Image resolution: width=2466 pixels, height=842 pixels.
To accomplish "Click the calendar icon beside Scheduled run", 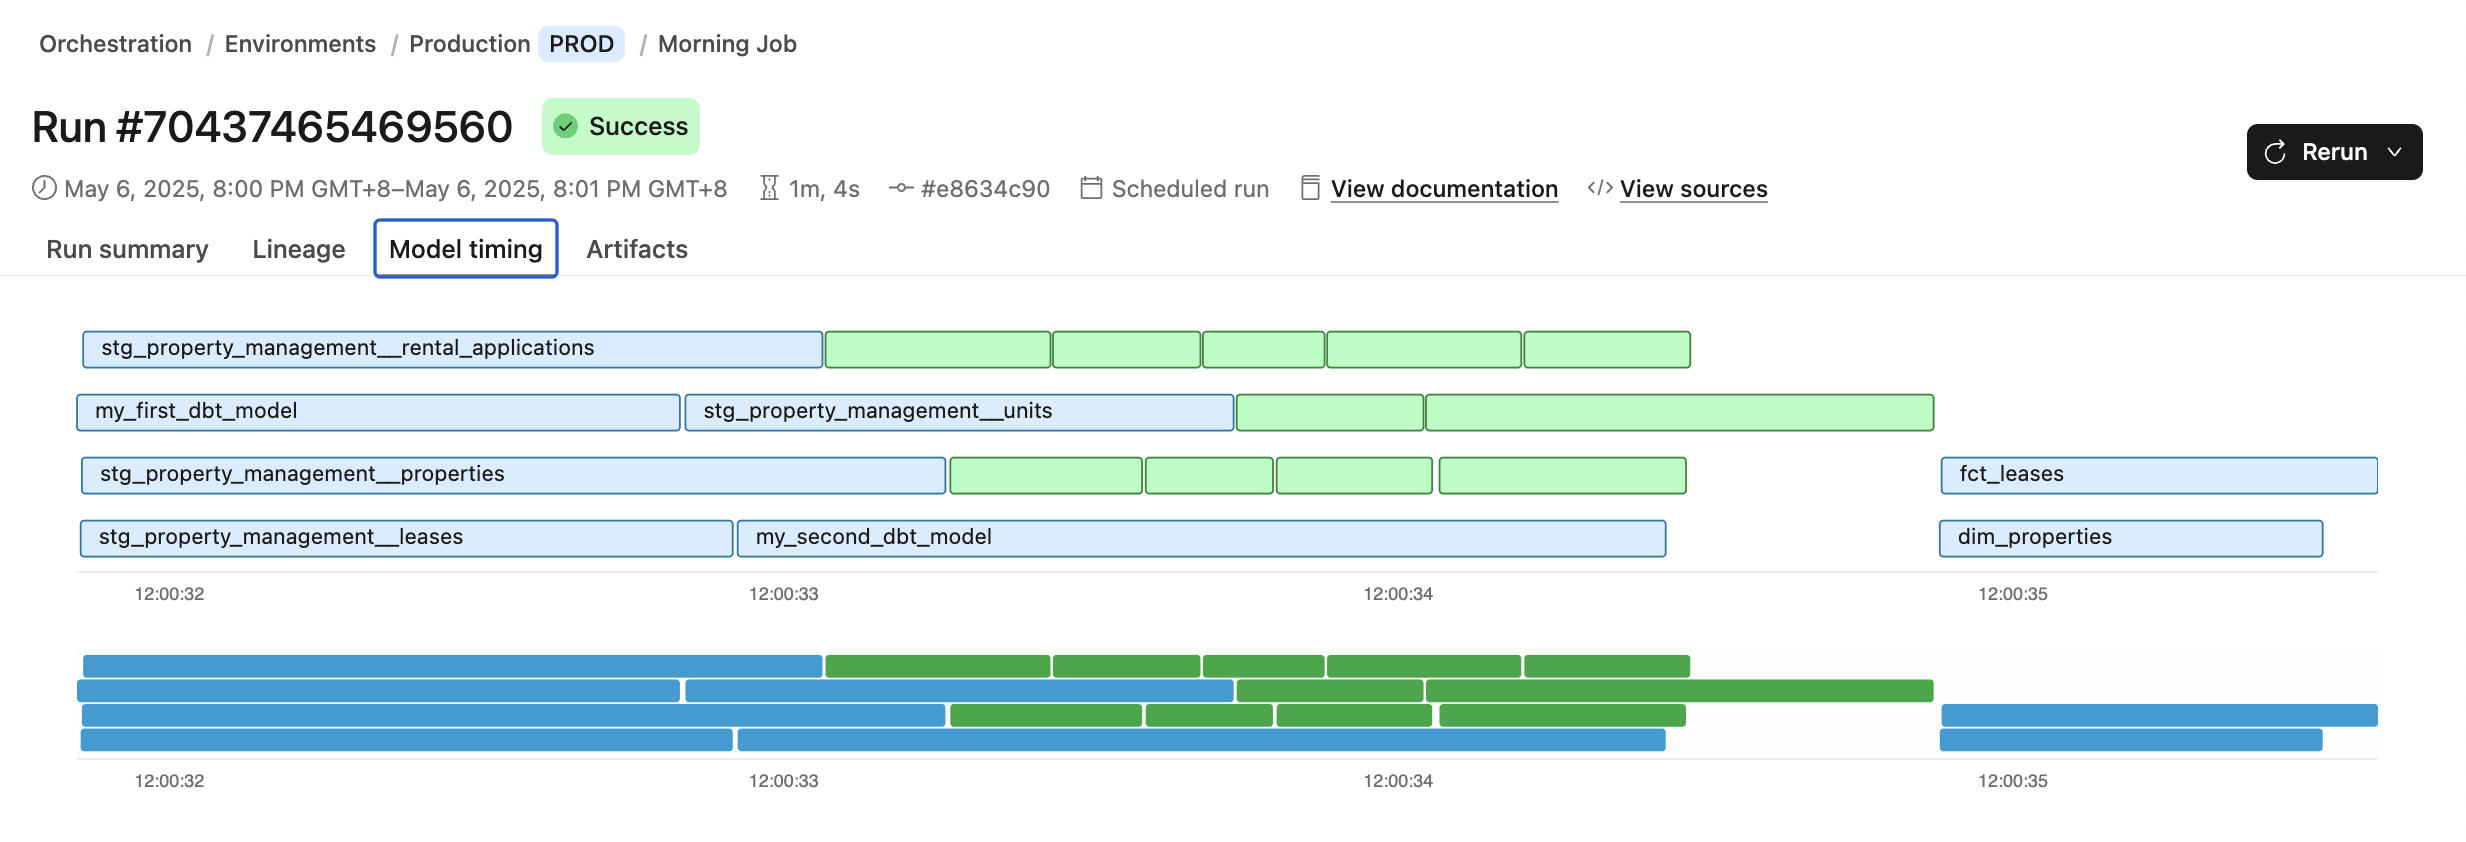I will click(x=1091, y=188).
